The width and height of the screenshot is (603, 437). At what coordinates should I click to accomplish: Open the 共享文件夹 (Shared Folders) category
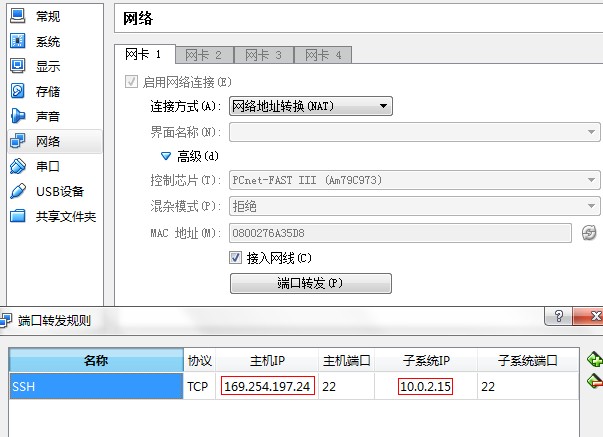point(65,216)
